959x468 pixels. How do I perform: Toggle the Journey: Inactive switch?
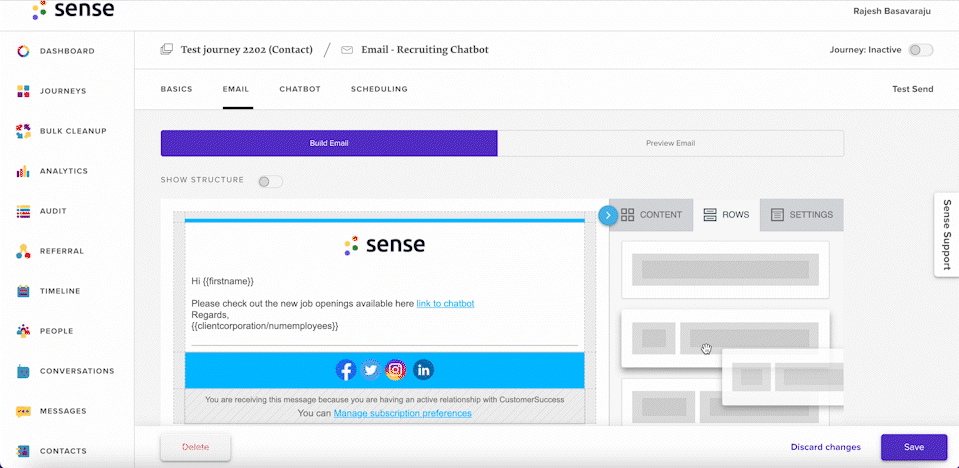pos(920,50)
